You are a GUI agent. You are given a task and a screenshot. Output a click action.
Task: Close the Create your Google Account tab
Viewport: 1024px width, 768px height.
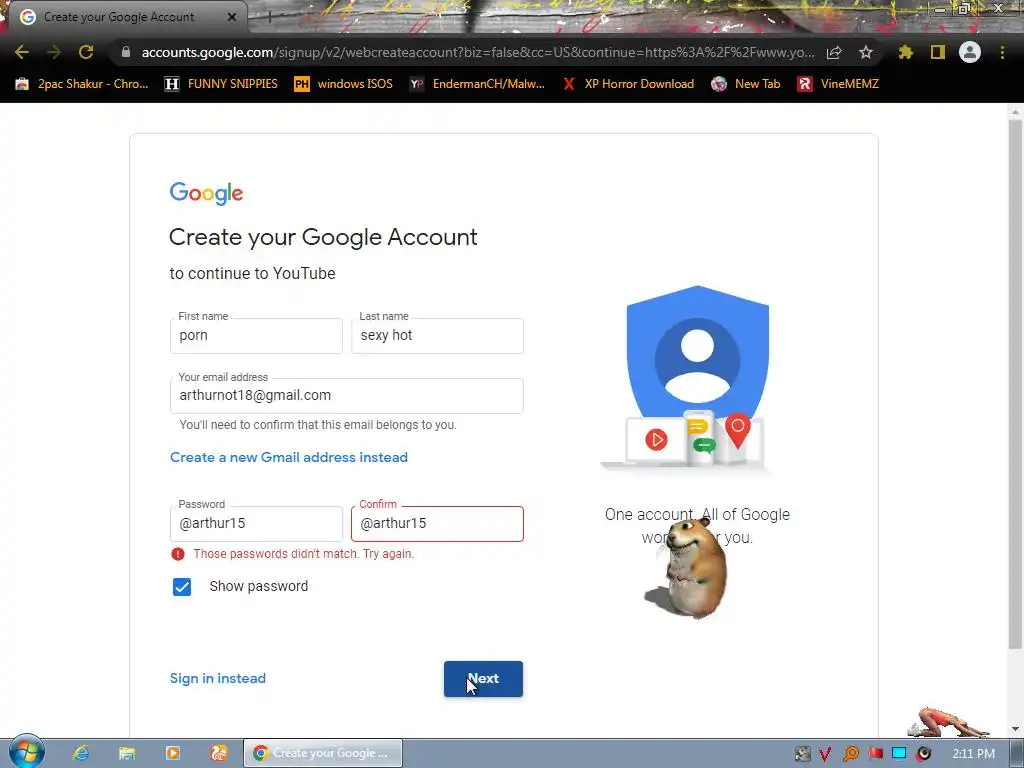[x=232, y=17]
